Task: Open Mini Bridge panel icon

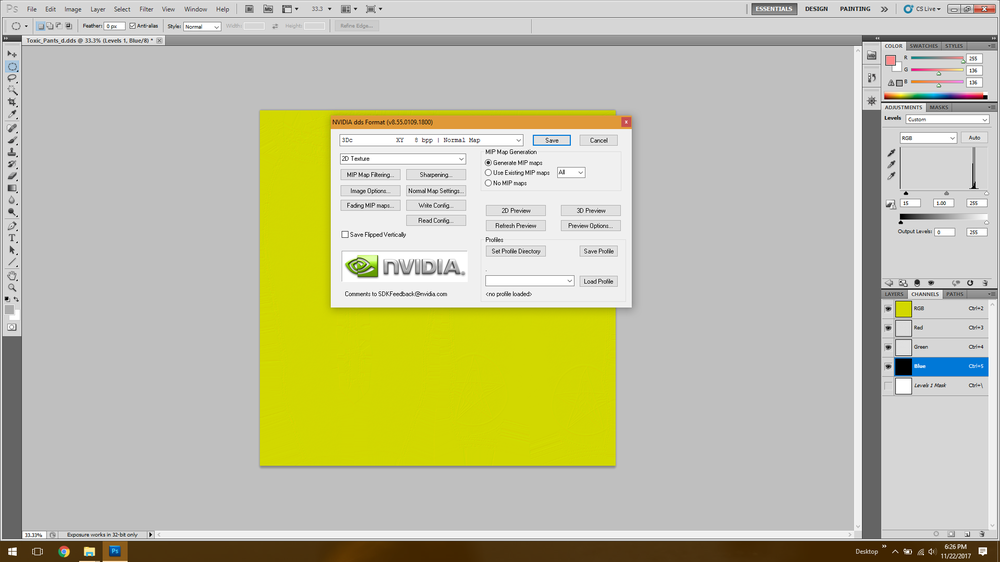Action: coord(872,55)
